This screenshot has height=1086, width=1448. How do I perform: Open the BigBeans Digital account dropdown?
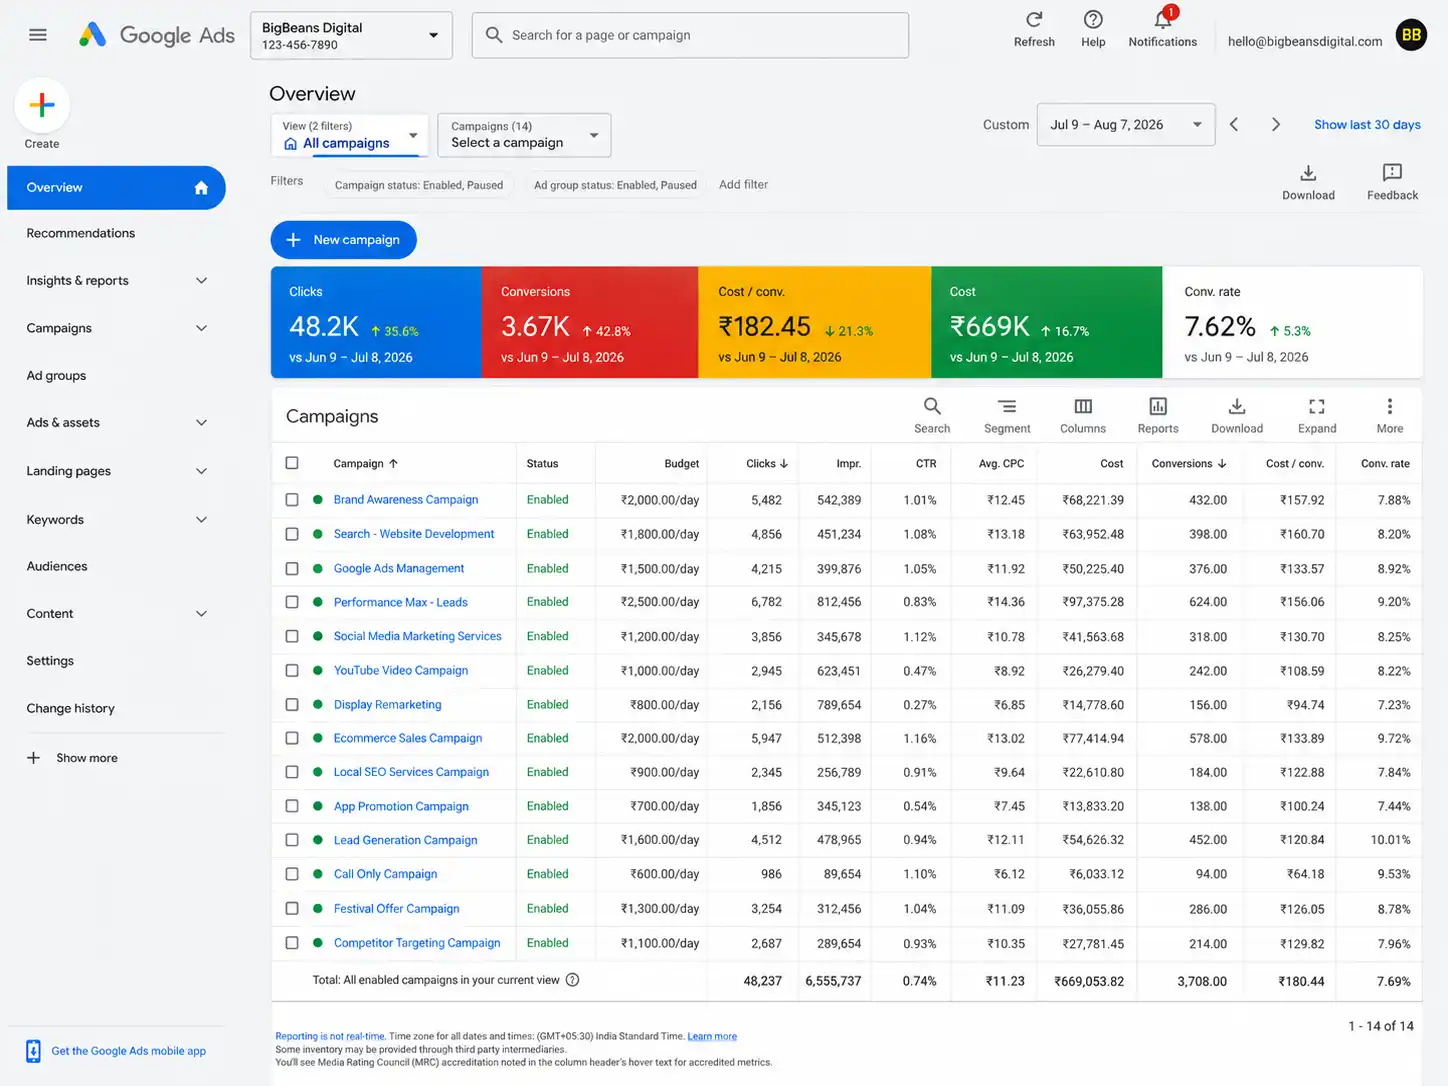[x=351, y=35]
